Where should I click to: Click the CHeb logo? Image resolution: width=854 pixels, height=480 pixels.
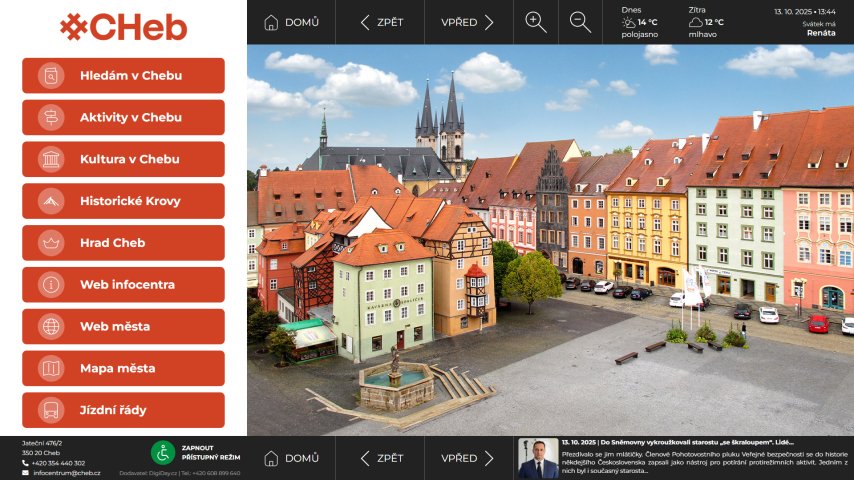pos(123,27)
